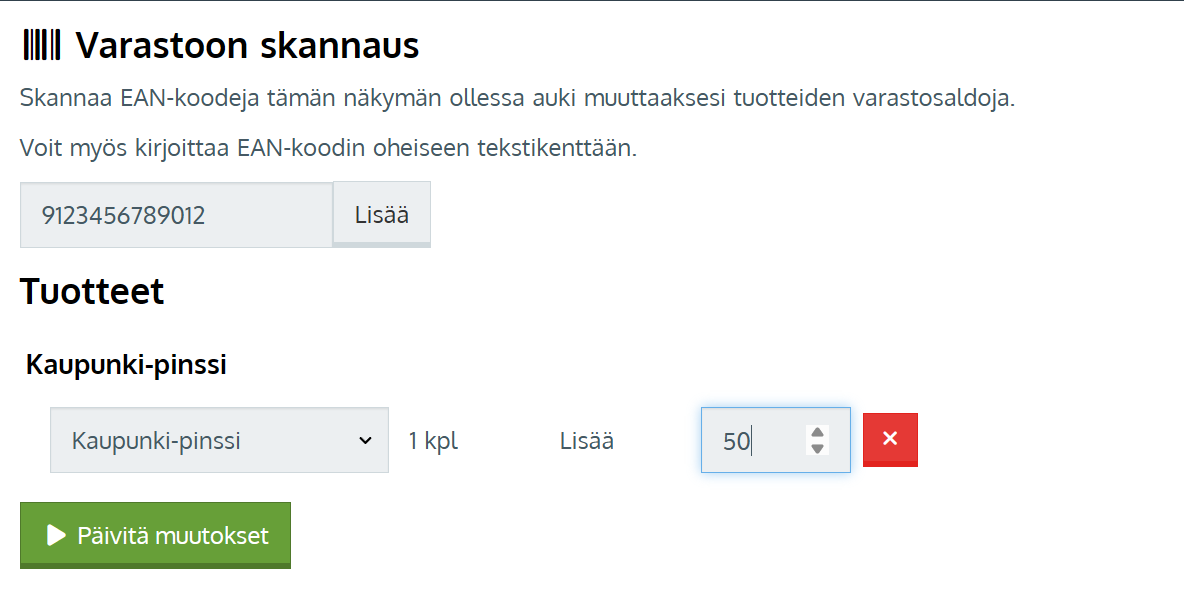
Task: Submit with the Päivitä muutokset button
Action: click(155, 536)
